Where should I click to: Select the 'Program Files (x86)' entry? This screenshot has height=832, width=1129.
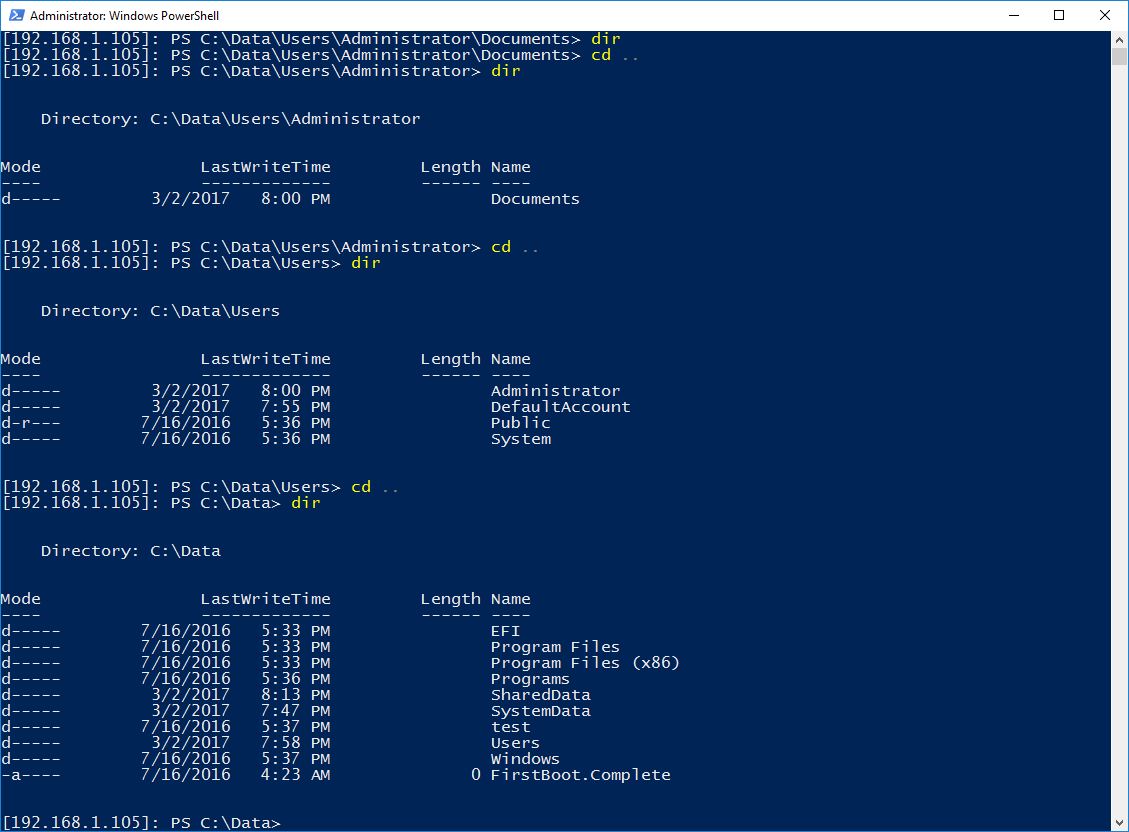point(585,663)
